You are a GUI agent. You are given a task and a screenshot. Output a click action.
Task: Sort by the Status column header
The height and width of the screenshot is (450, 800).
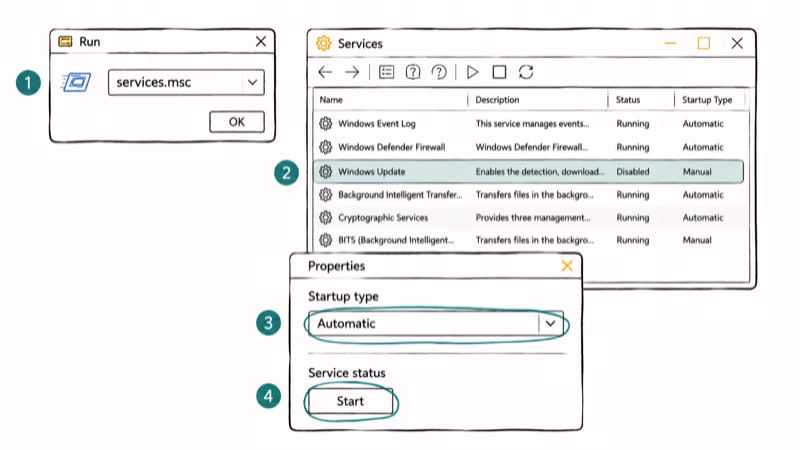point(628,99)
